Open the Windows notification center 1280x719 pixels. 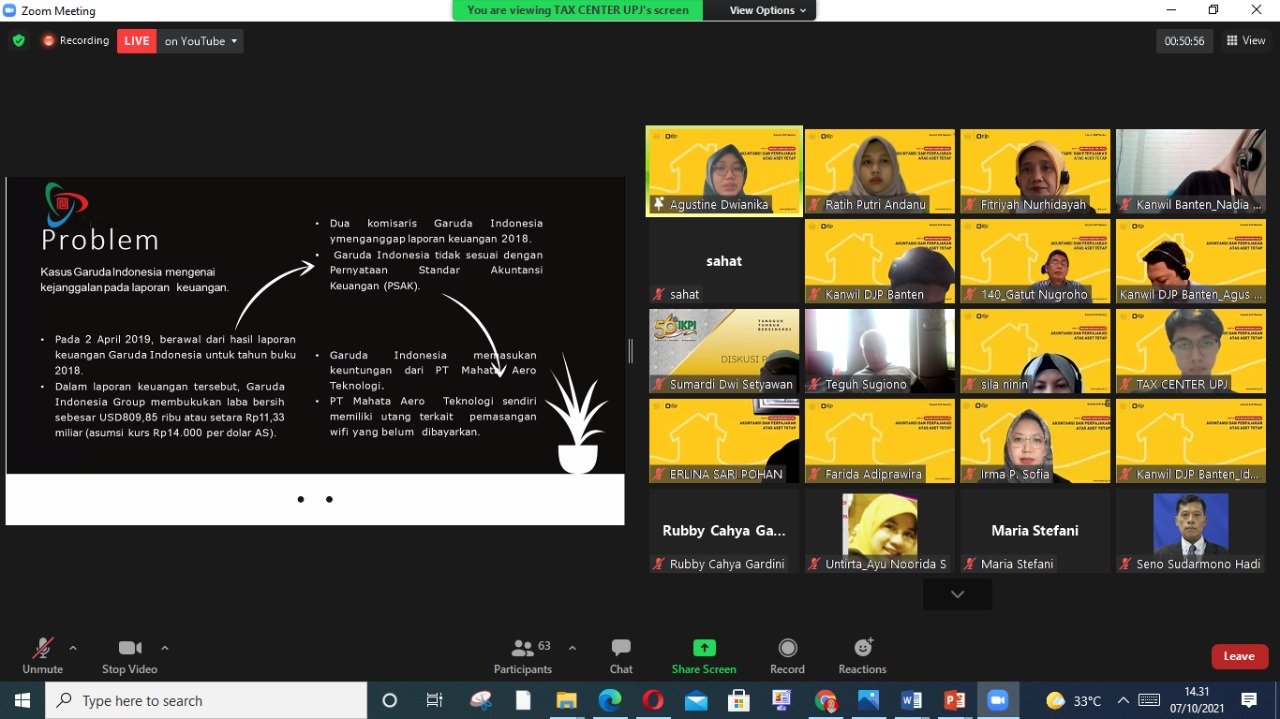[1249, 700]
